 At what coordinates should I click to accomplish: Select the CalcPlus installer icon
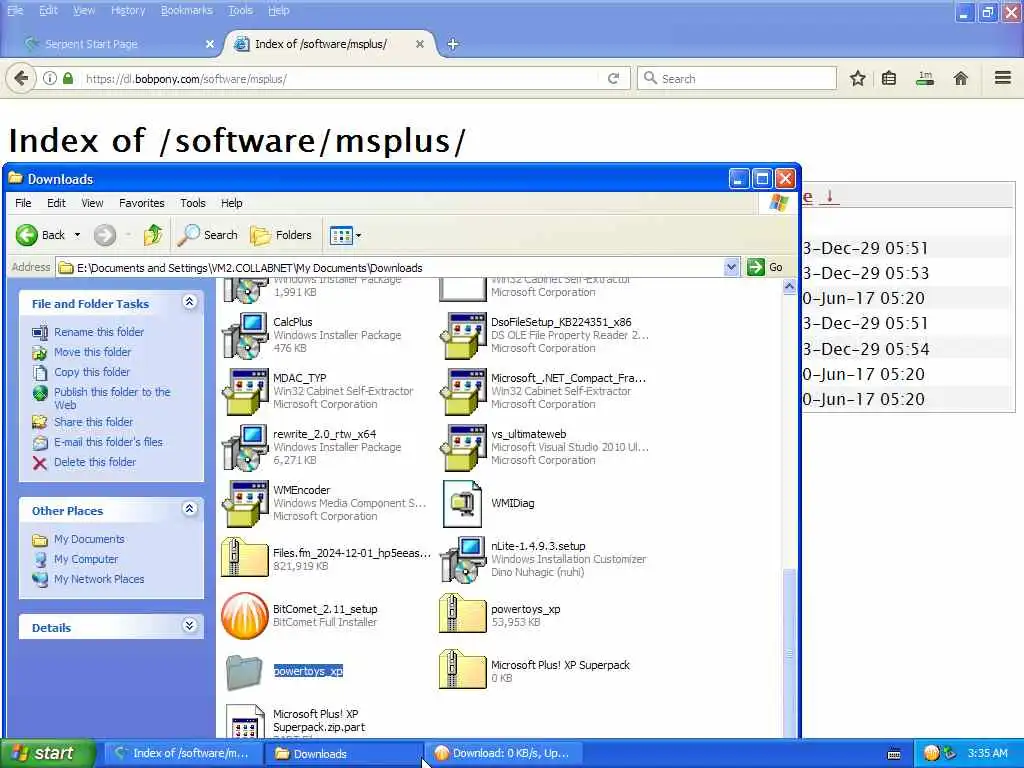point(245,336)
